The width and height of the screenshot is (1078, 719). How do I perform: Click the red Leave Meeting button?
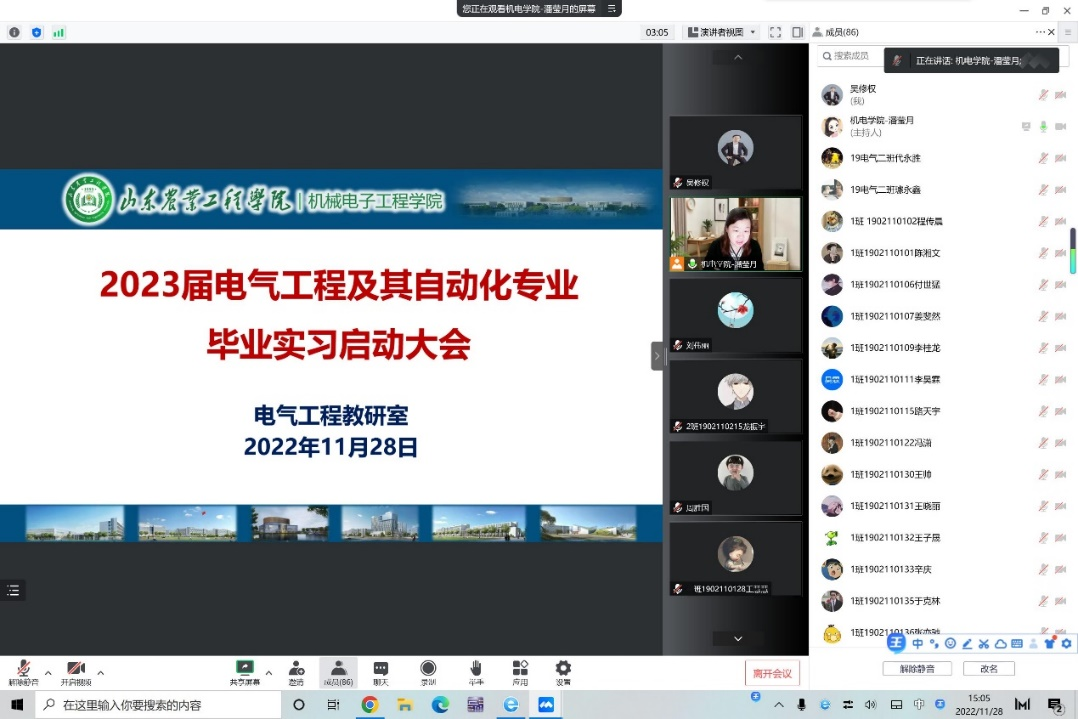772,673
